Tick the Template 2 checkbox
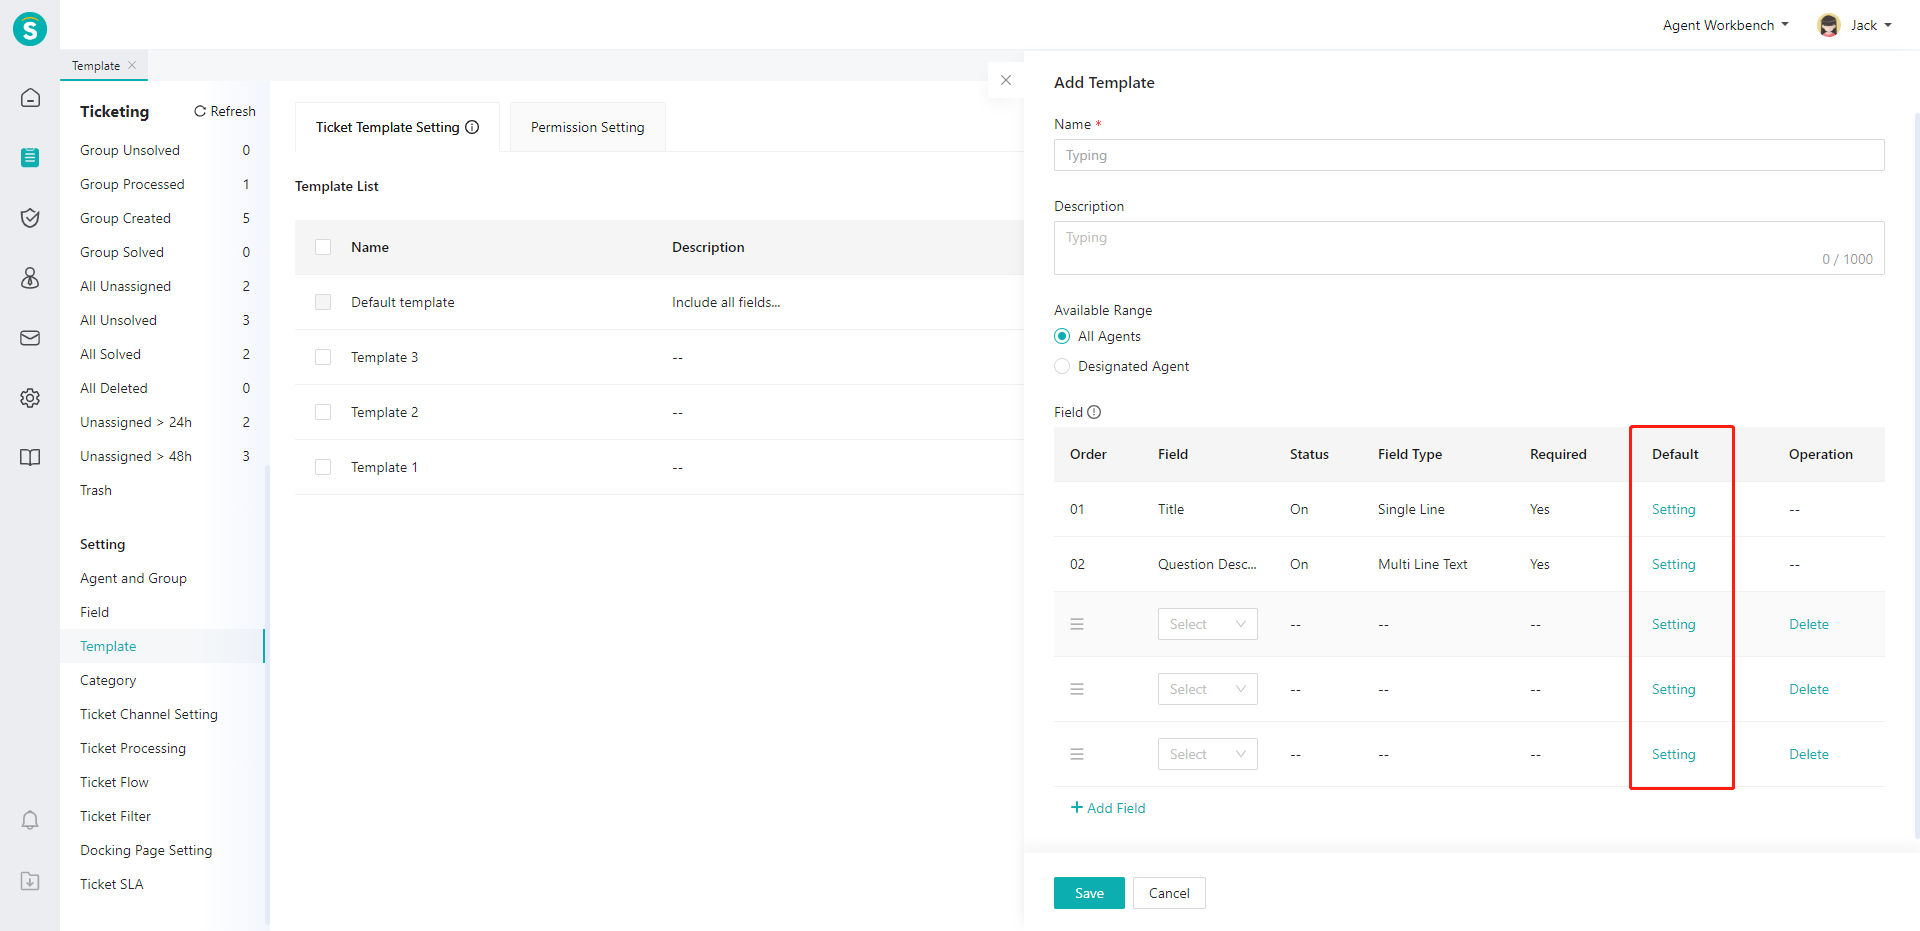The width and height of the screenshot is (1920, 931). click(x=323, y=412)
